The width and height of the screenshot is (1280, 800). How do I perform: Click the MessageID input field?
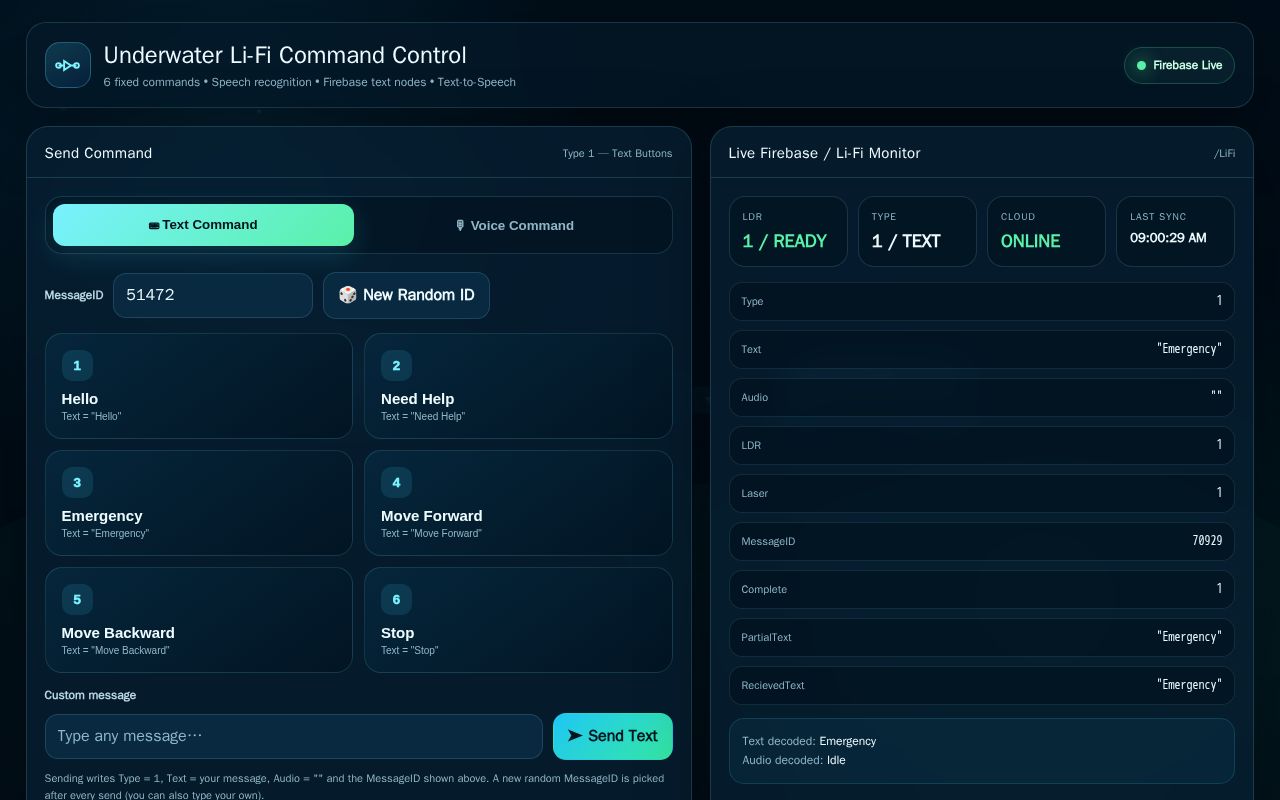[213, 295]
